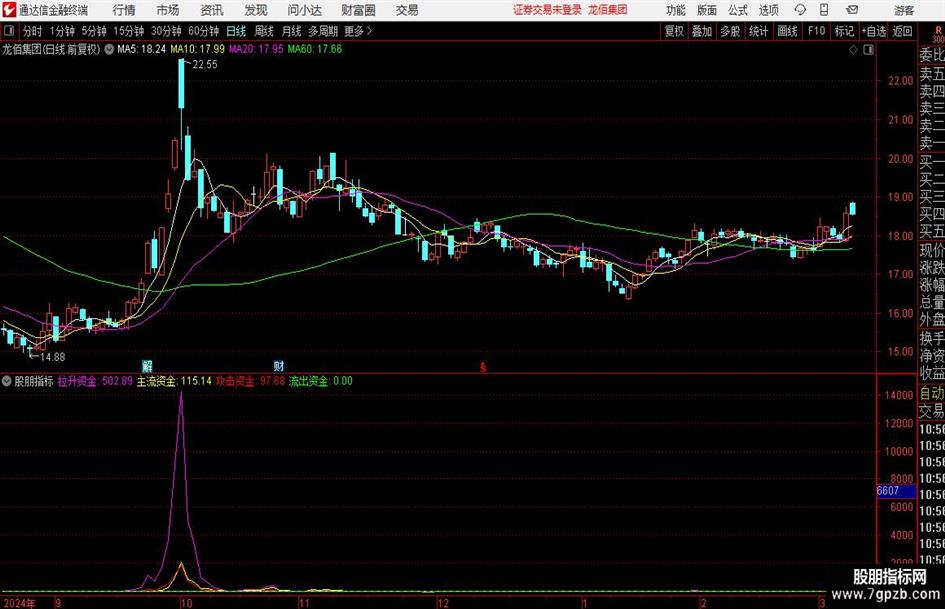Click the 22.55 high price label
This screenshot has height=609, width=945.
point(205,65)
